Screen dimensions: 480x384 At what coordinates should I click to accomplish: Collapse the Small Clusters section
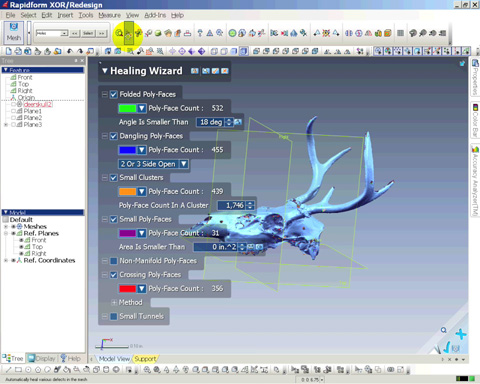pos(104,178)
